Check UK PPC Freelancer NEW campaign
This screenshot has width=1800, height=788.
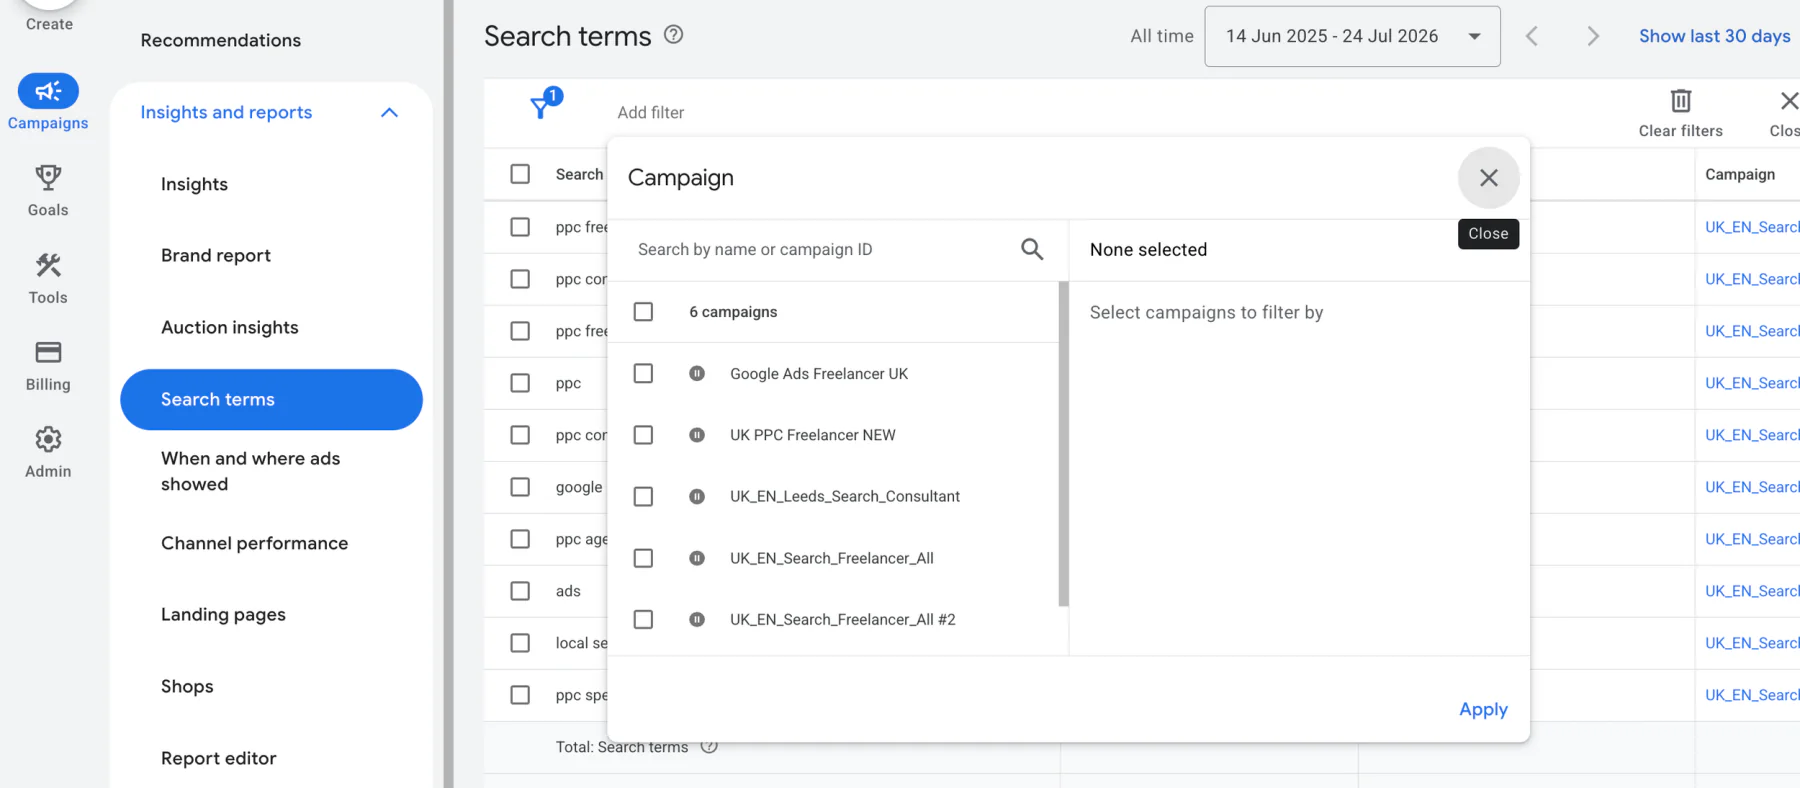point(643,435)
